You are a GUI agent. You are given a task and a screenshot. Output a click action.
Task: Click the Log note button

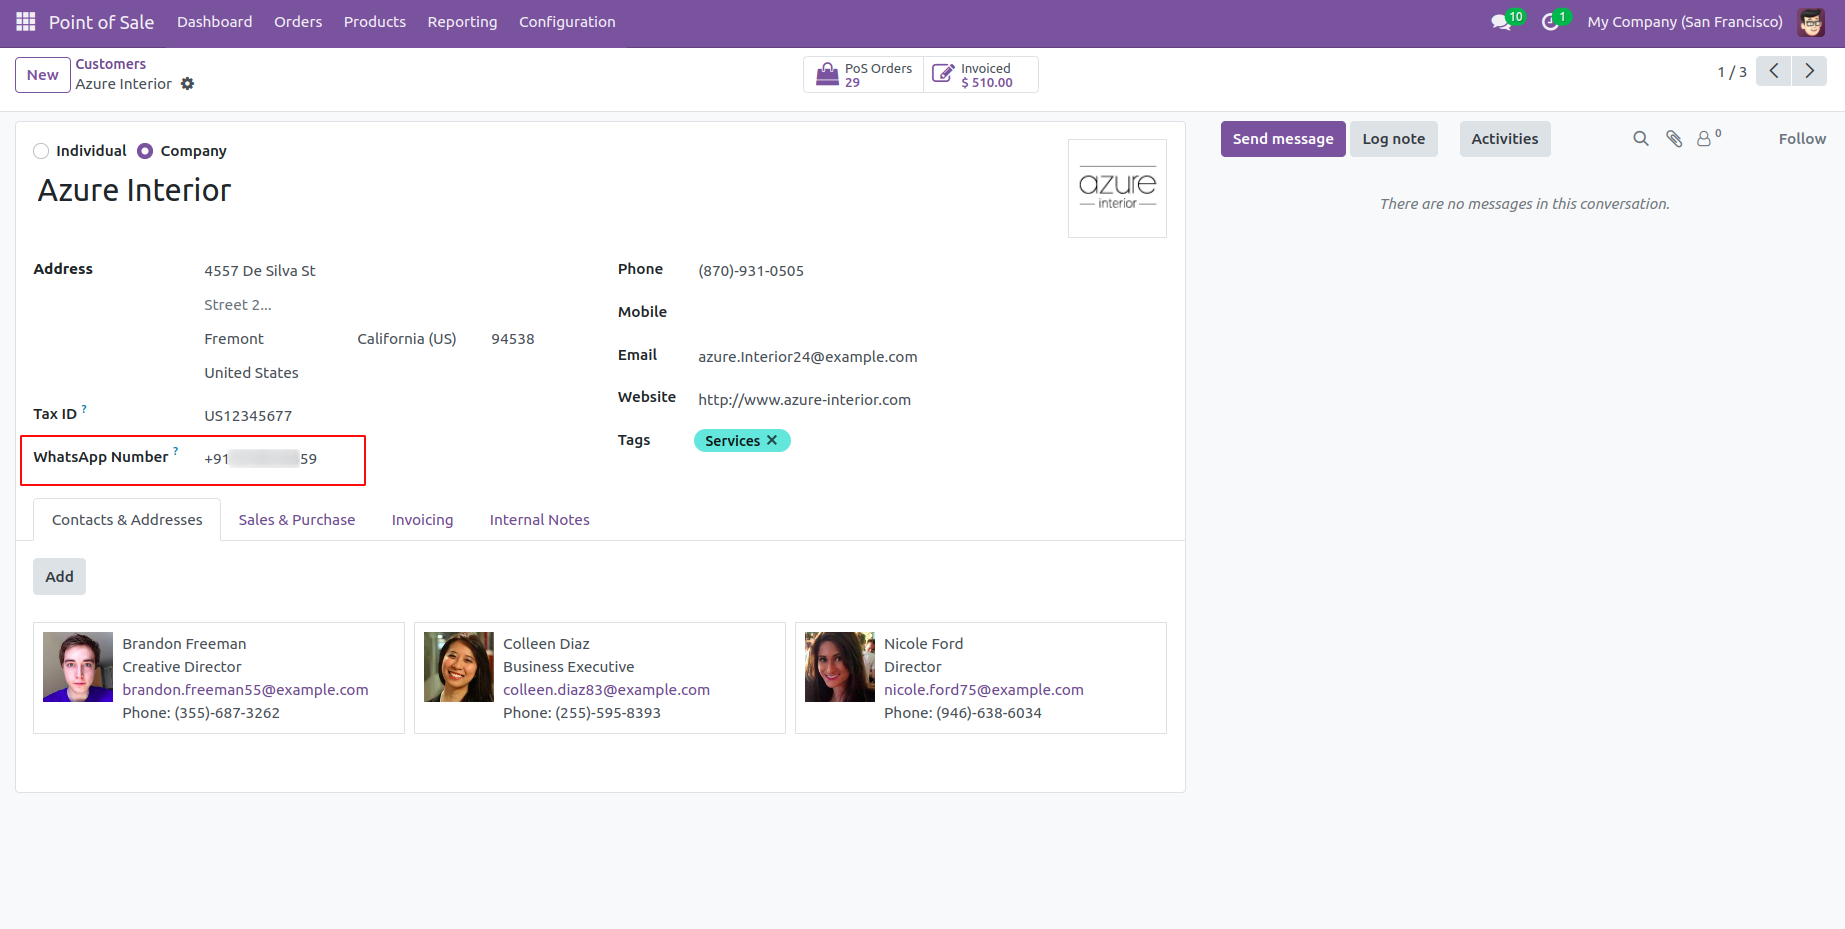coord(1394,139)
